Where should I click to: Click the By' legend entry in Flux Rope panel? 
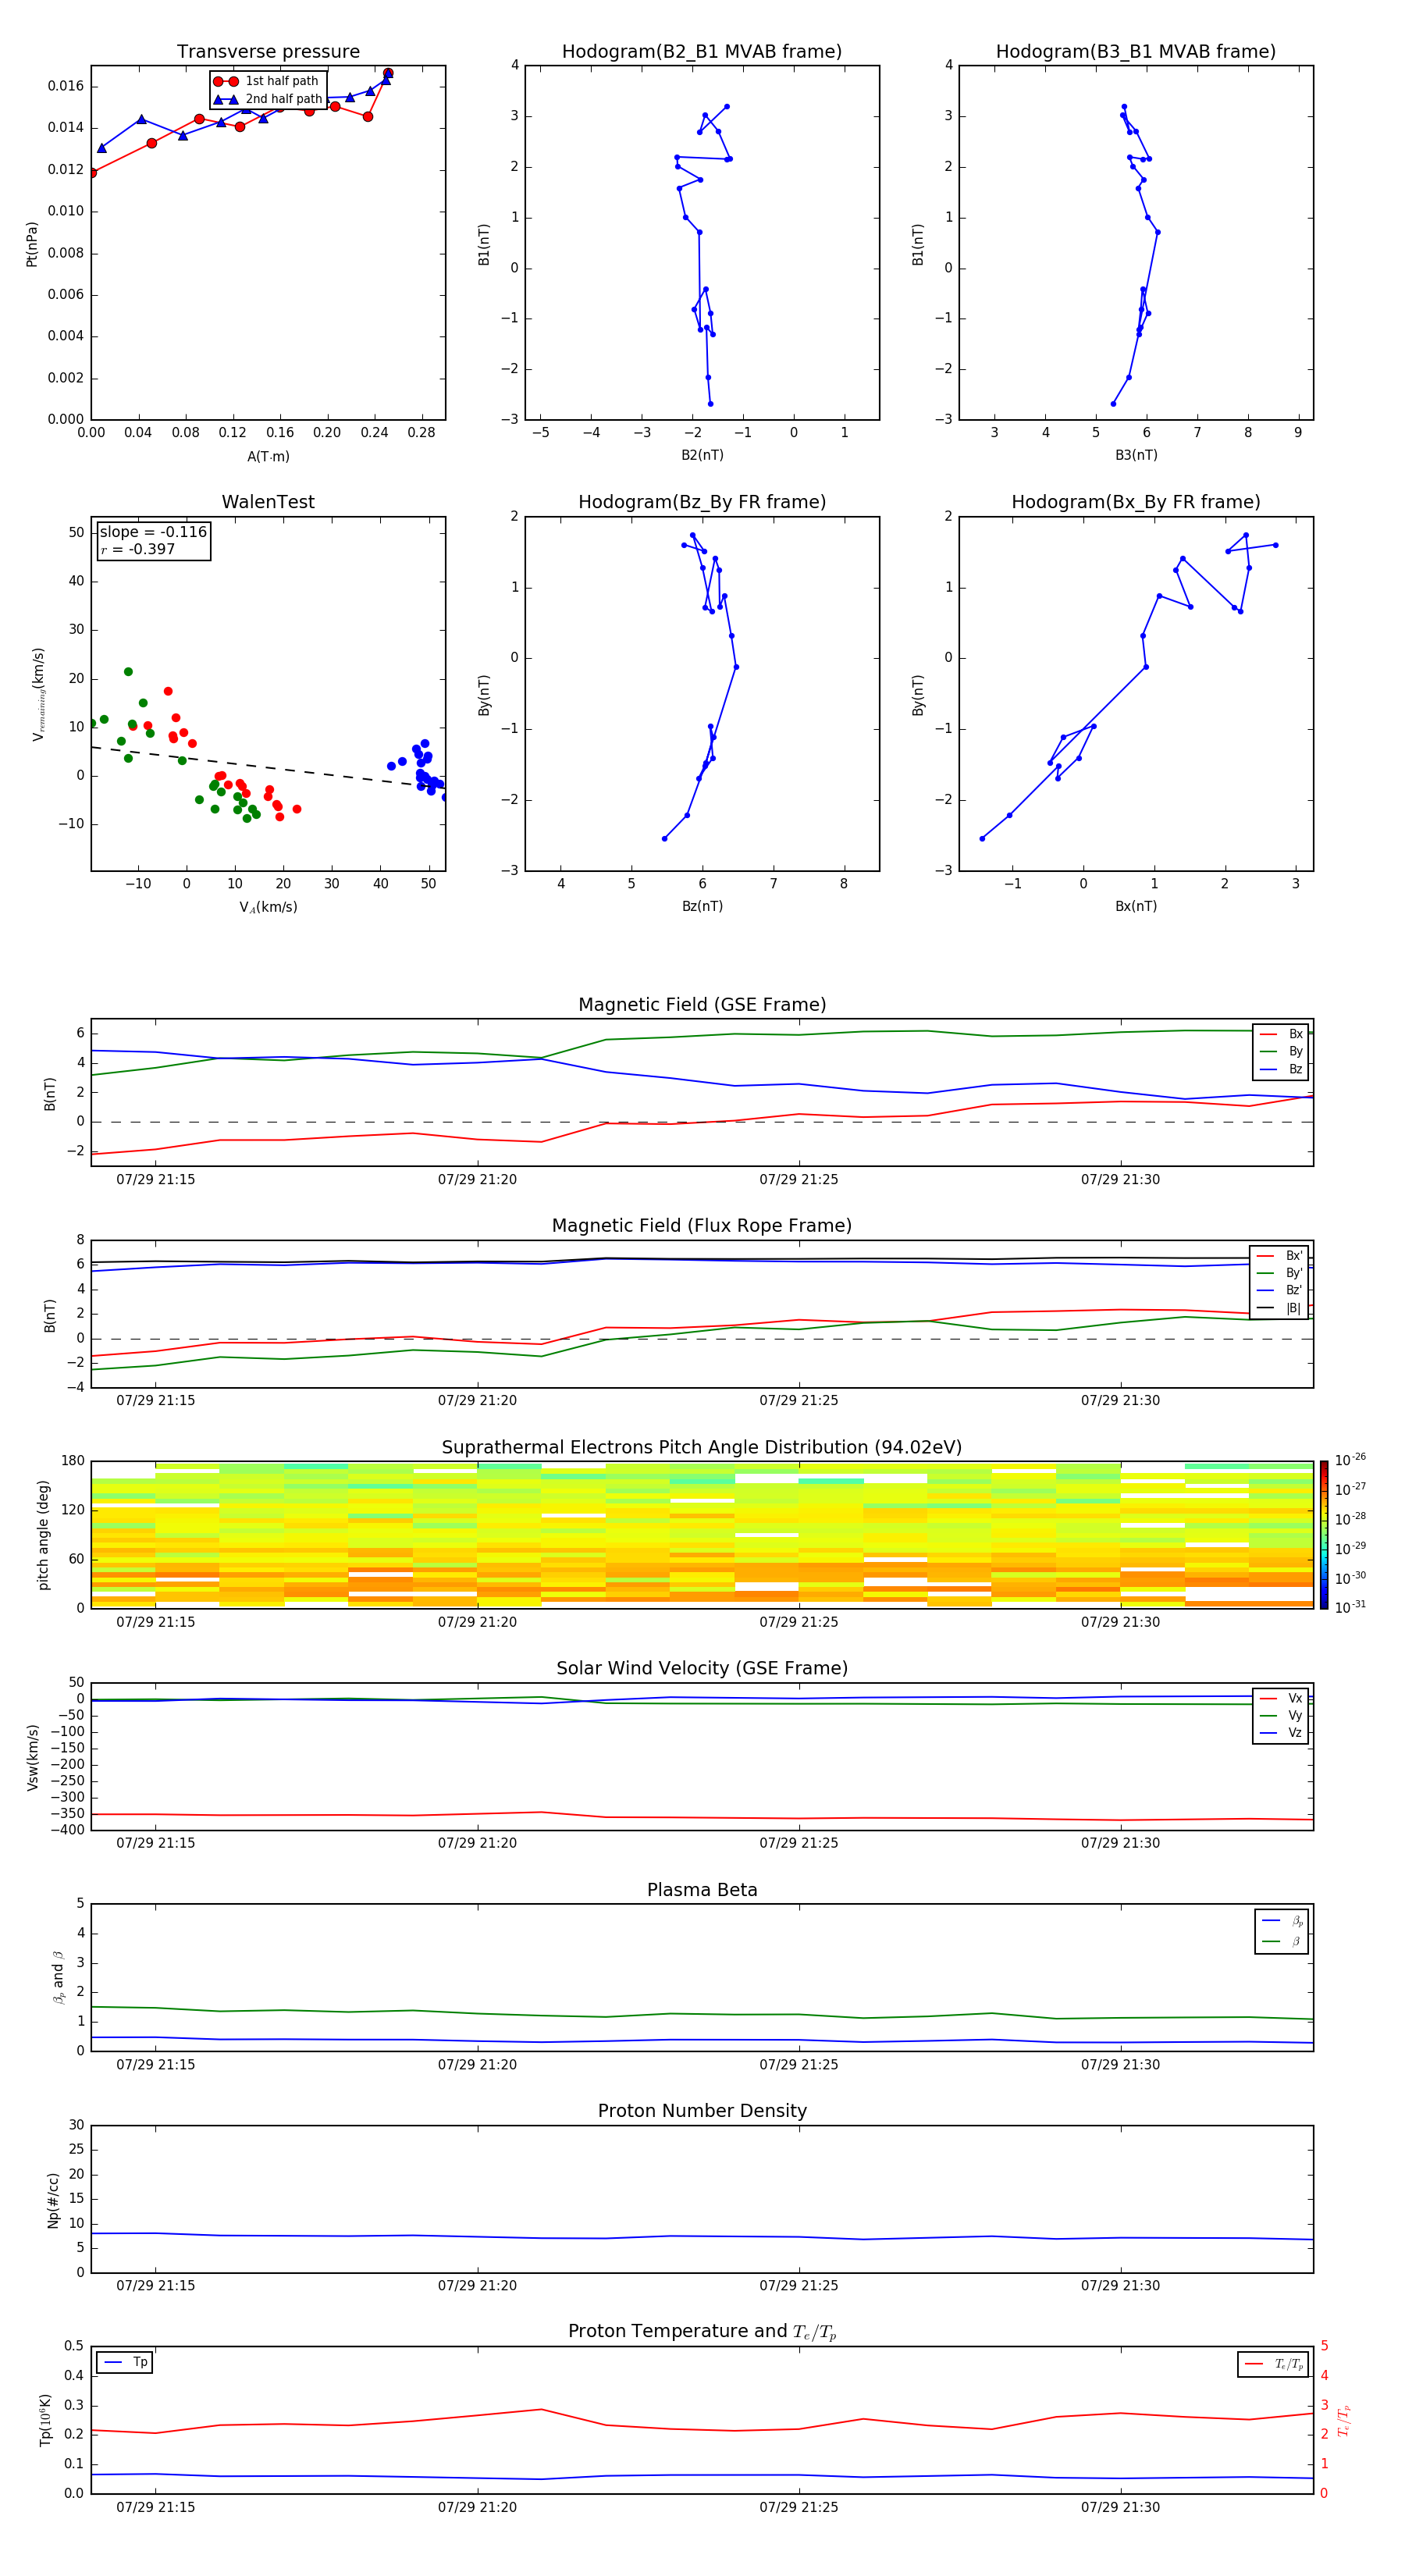1280,1274
